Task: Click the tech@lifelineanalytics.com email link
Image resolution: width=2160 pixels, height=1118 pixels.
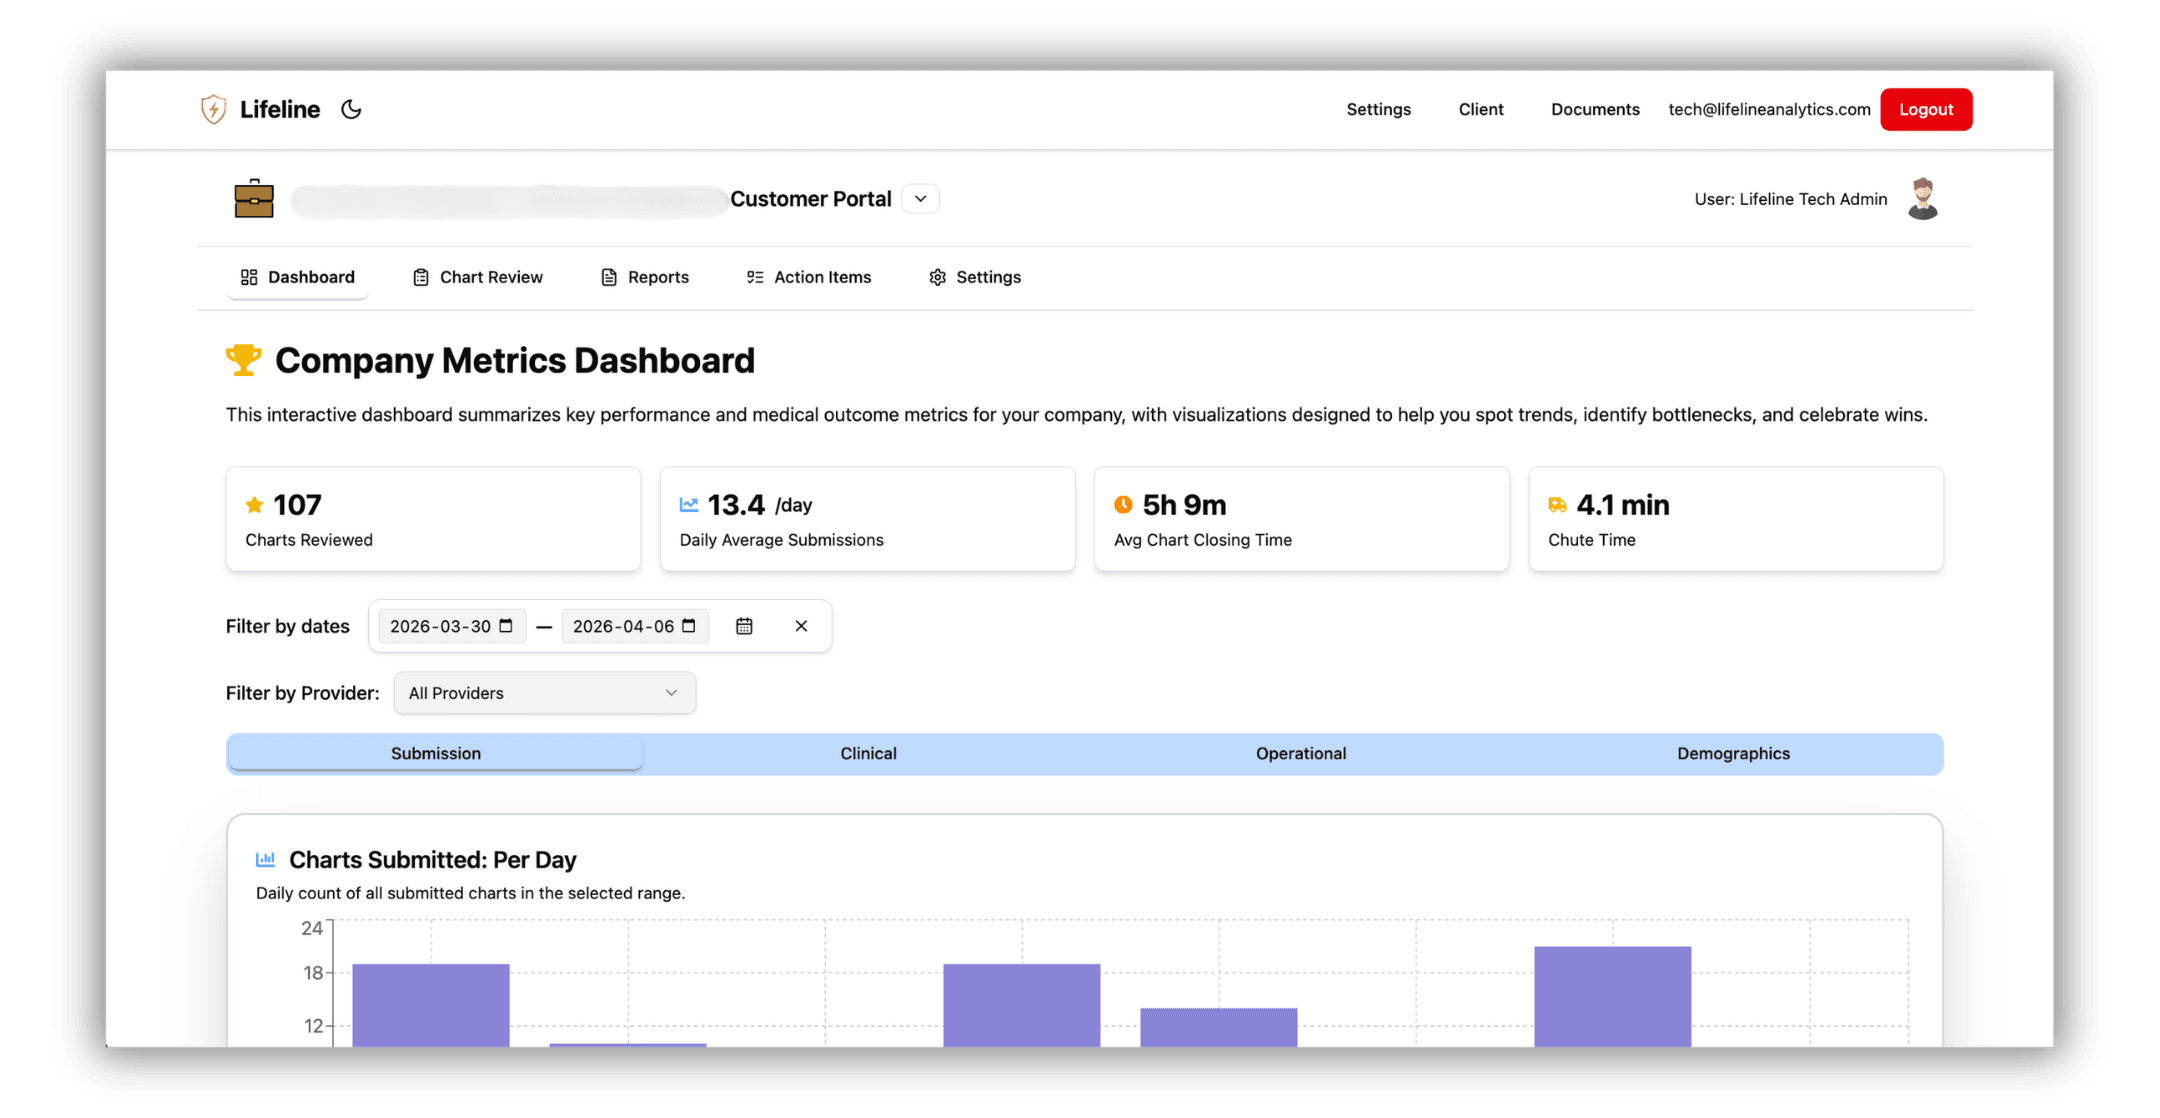Action: coord(1768,109)
